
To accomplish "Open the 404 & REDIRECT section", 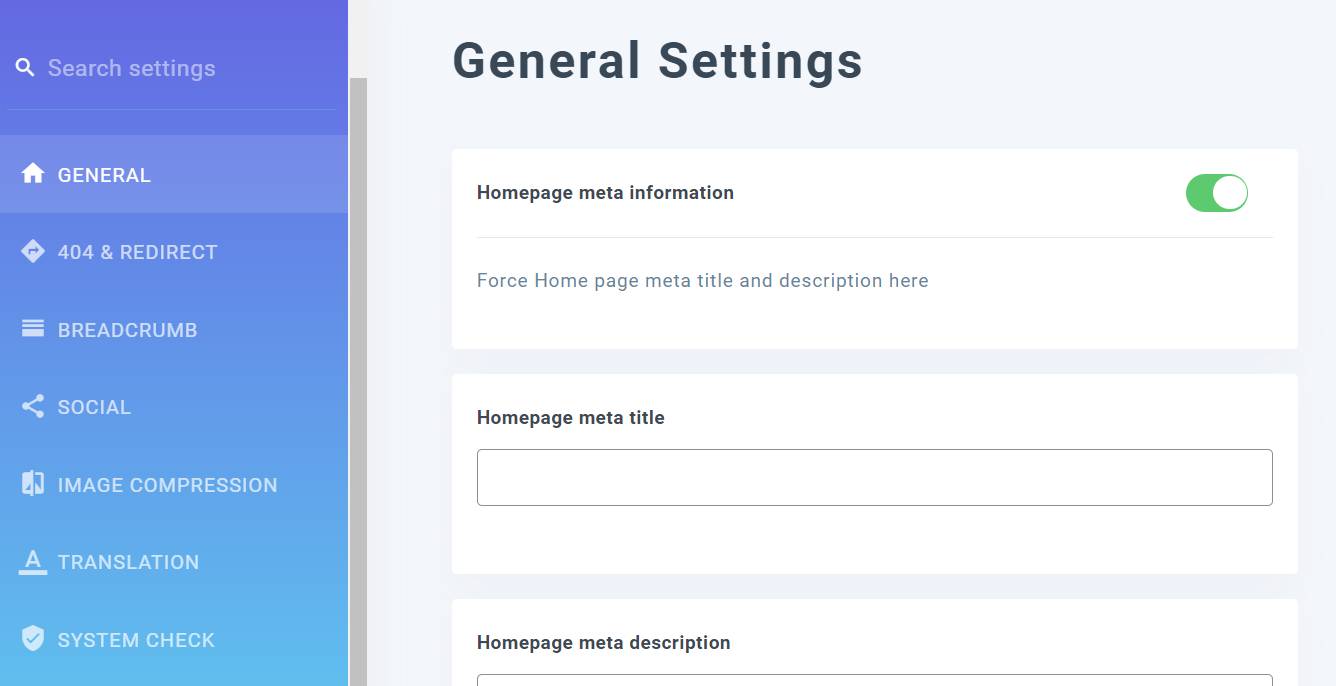I will click(x=139, y=252).
